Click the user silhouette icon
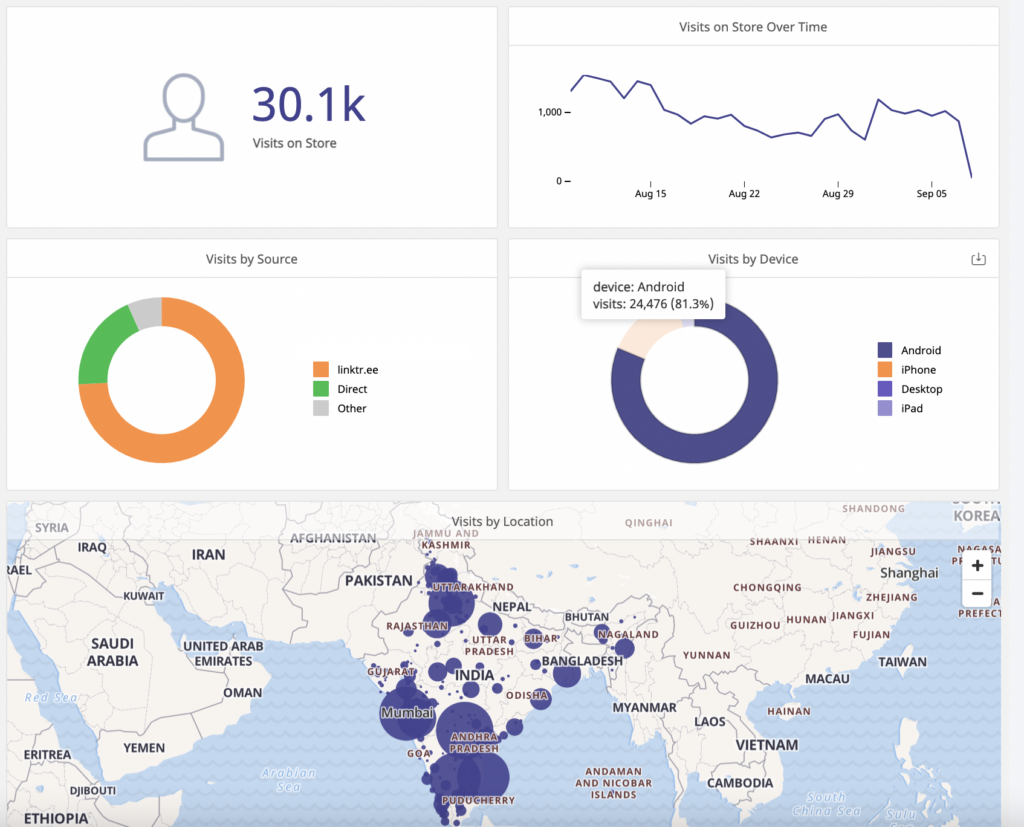 click(184, 118)
